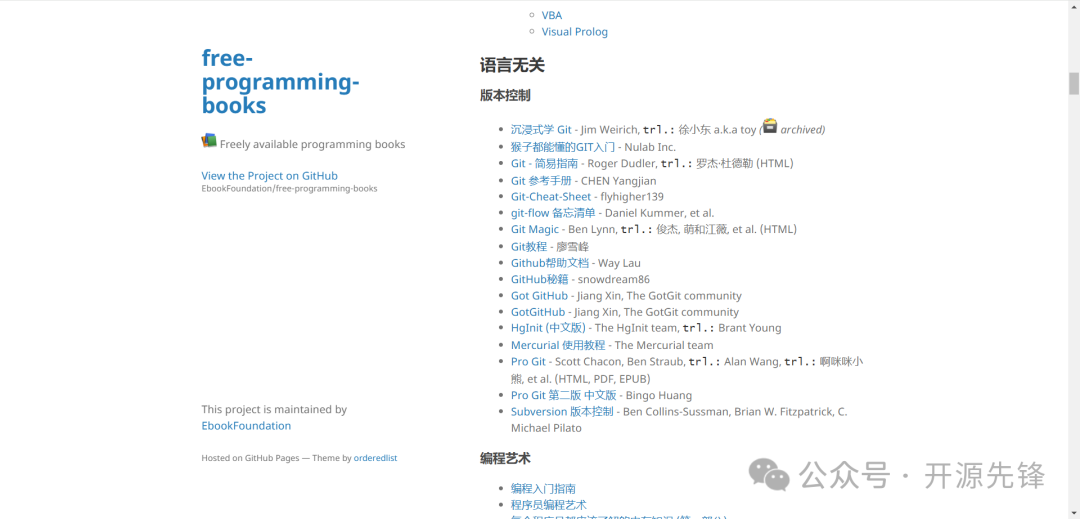Open 沉浸式学 Git book link

541,129
